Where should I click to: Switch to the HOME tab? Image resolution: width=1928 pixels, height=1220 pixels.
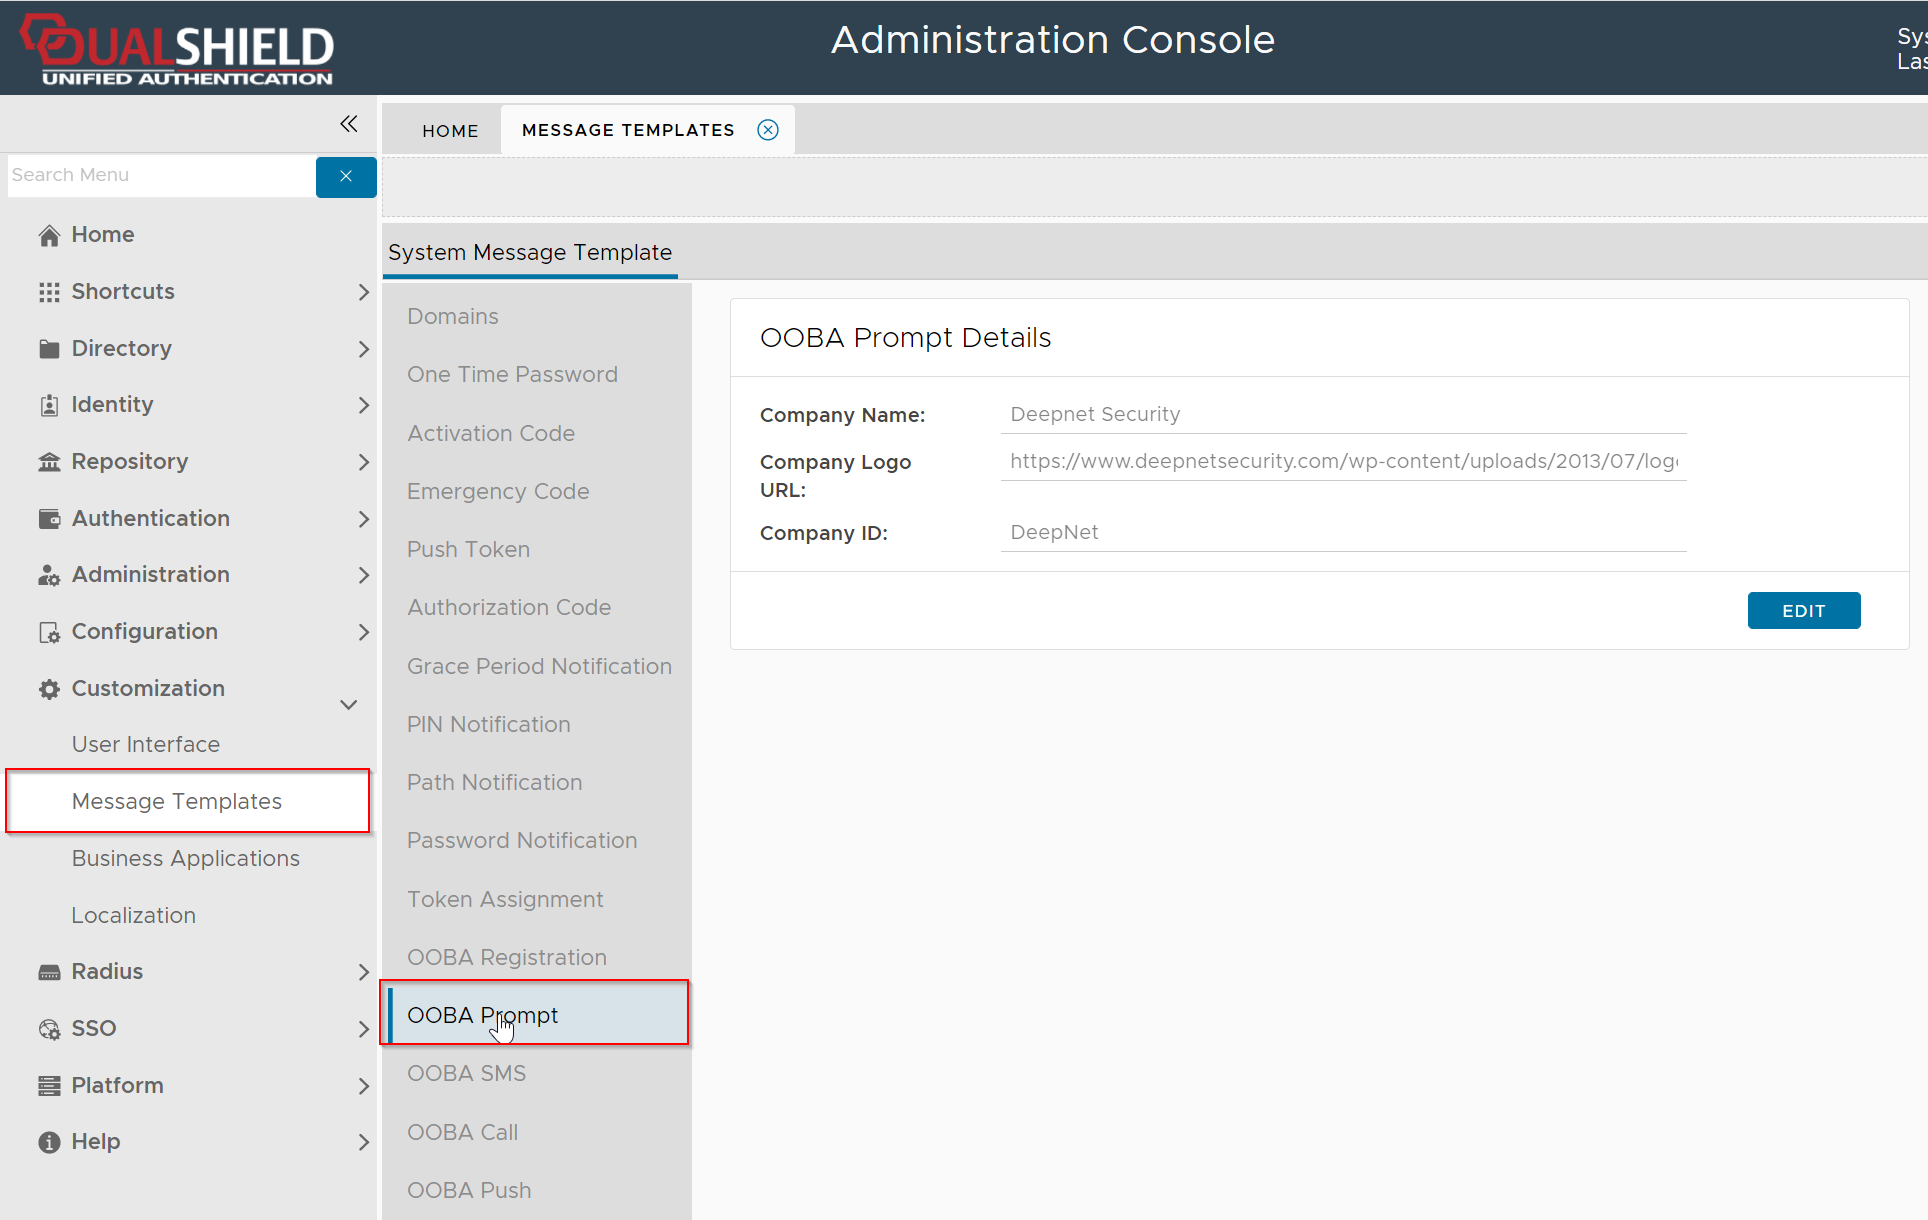[x=450, y=131]
